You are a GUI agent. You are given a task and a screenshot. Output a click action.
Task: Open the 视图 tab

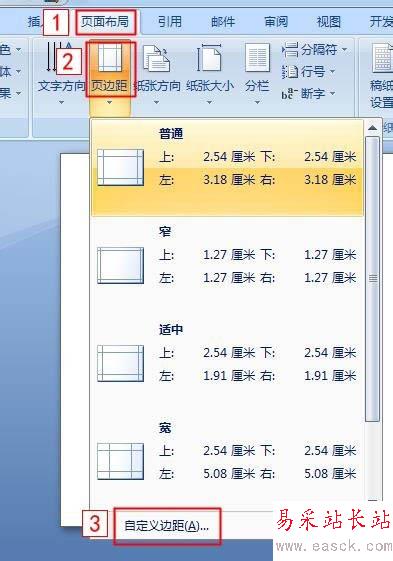(329, 22)
